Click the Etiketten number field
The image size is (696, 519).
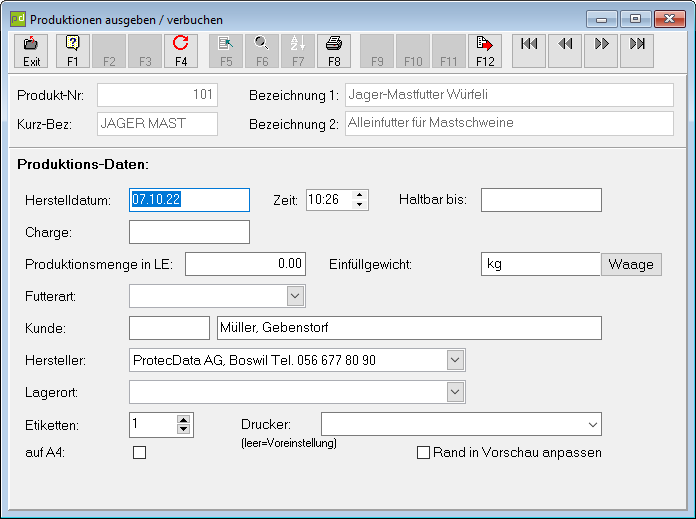point(153,424)
